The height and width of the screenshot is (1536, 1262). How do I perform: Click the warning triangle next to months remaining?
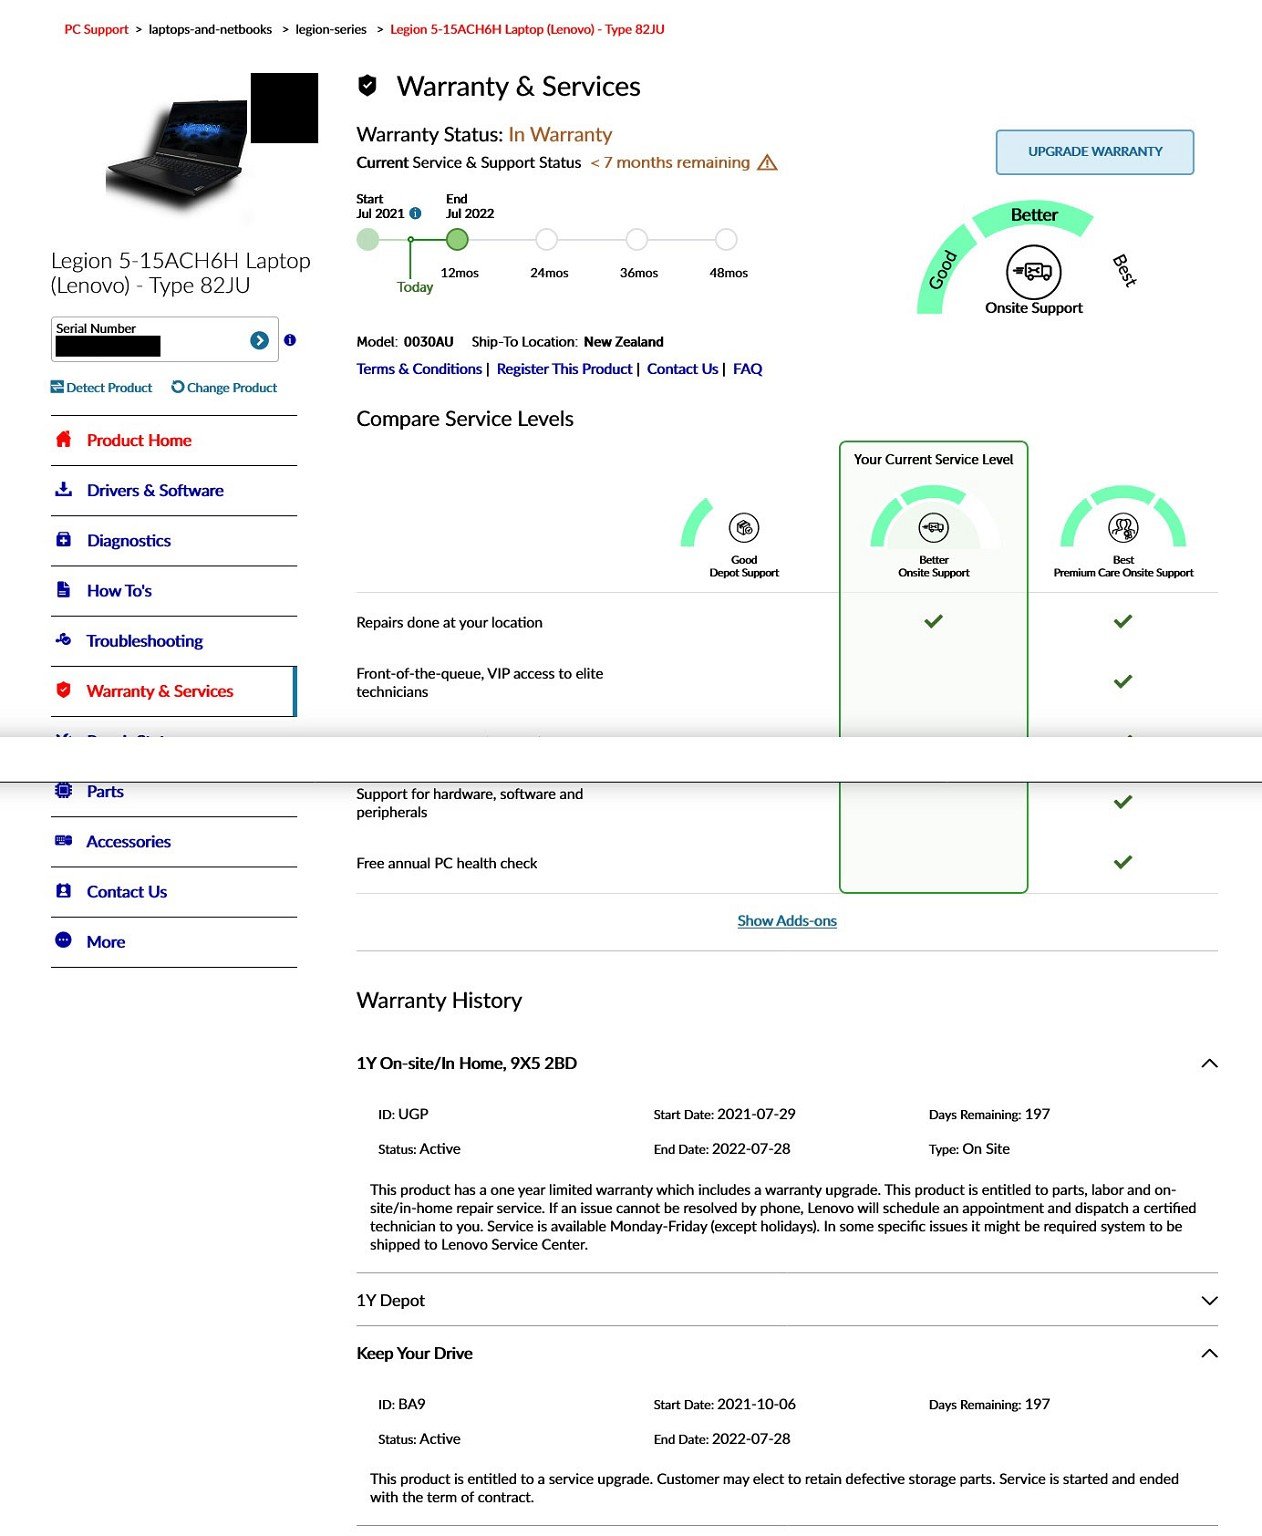coord(767,162)
